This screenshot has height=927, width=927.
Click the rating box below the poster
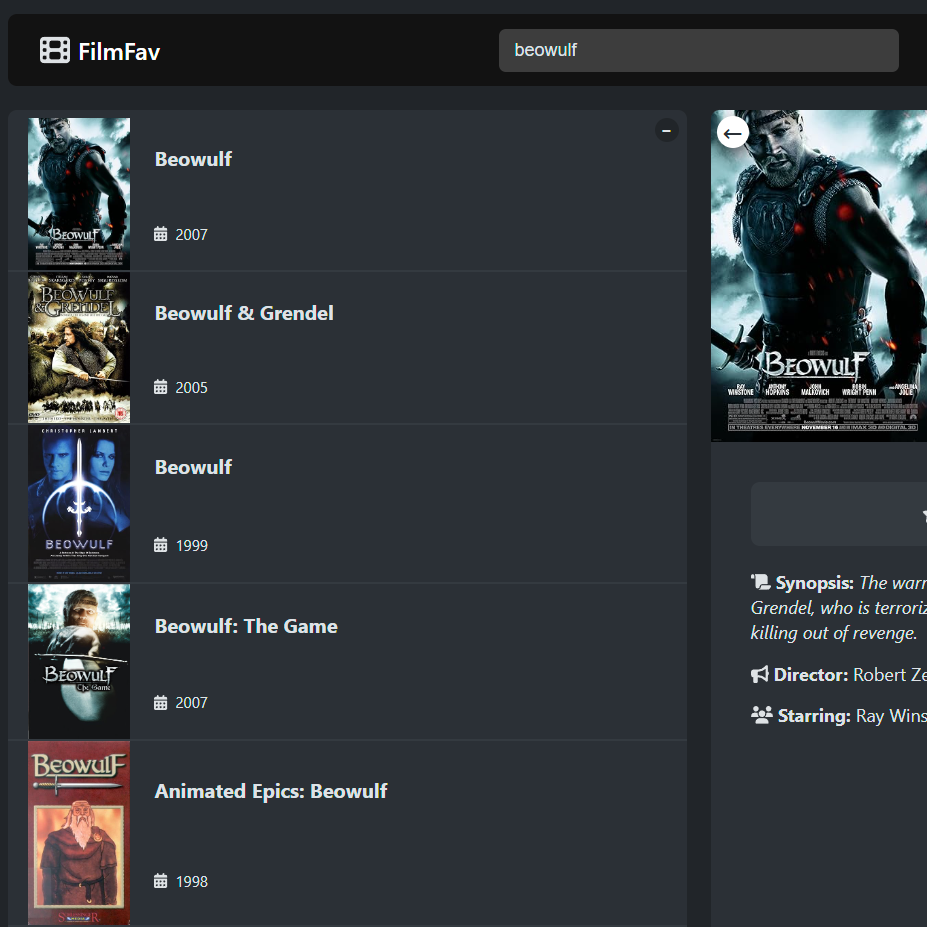point(839,514)
